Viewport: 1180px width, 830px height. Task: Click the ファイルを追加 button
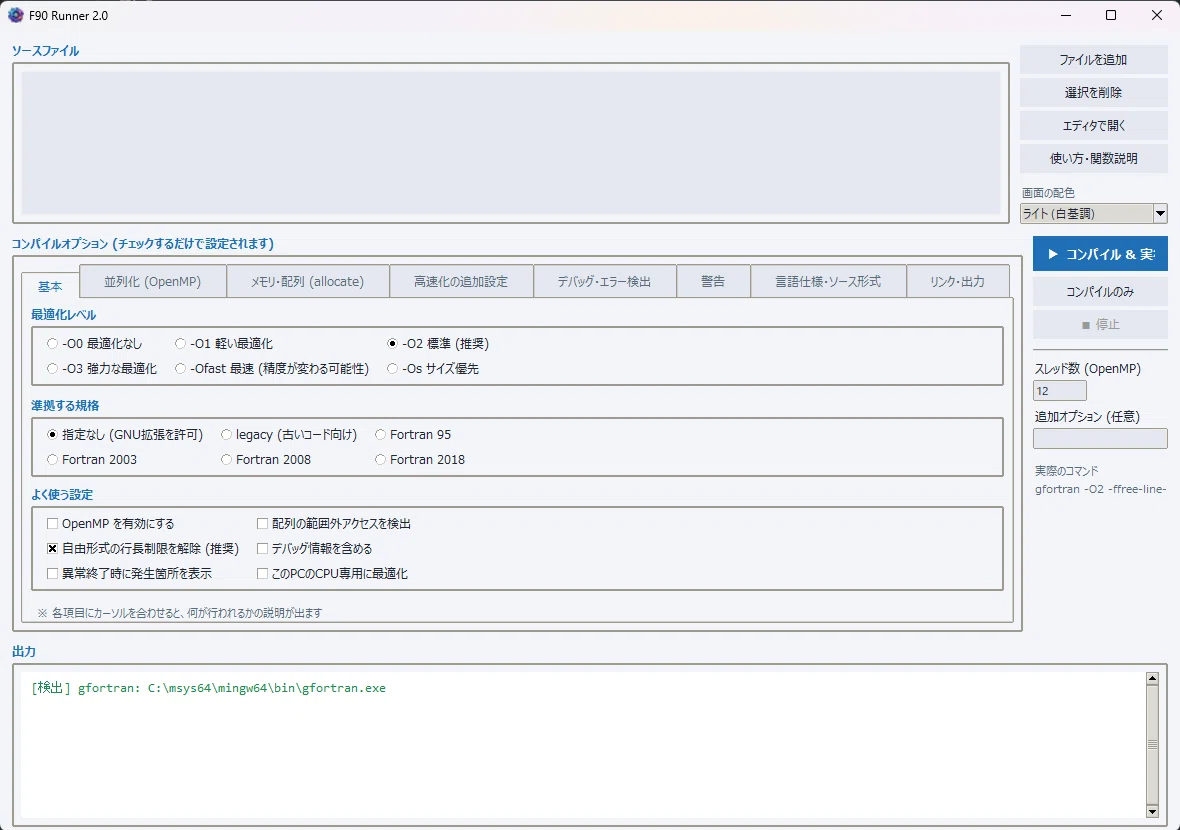pos(1093,59)
